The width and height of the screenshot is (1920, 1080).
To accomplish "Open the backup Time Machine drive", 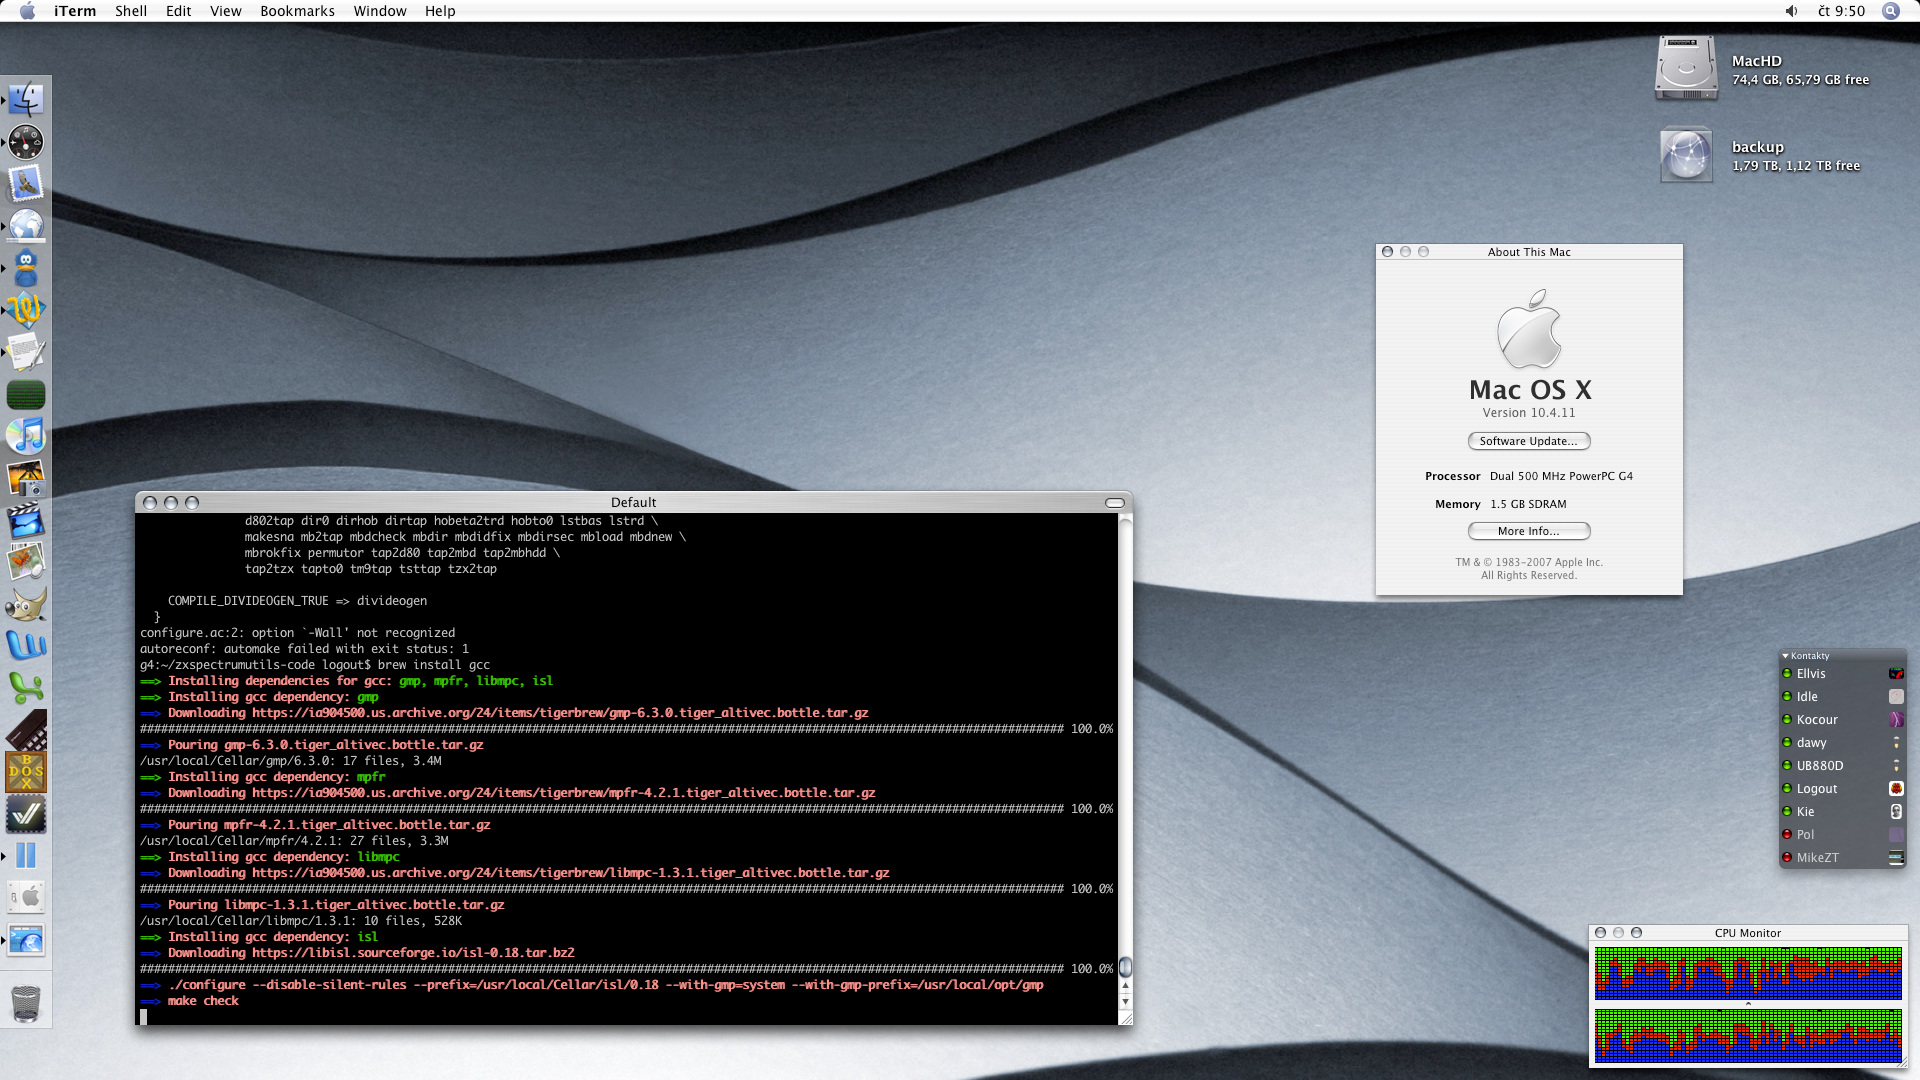I will [x=1686, y=156].
